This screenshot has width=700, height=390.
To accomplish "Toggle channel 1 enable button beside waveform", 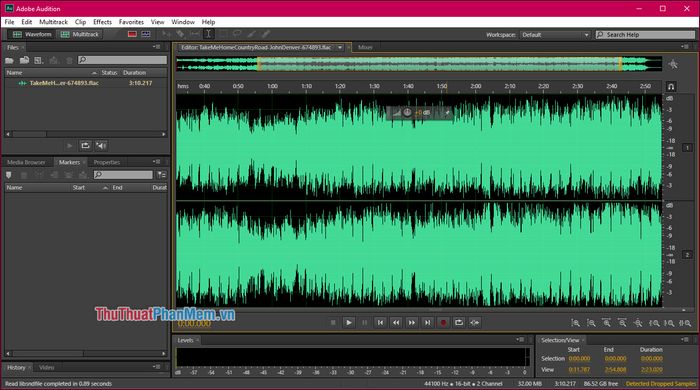I will coord(687,148).
